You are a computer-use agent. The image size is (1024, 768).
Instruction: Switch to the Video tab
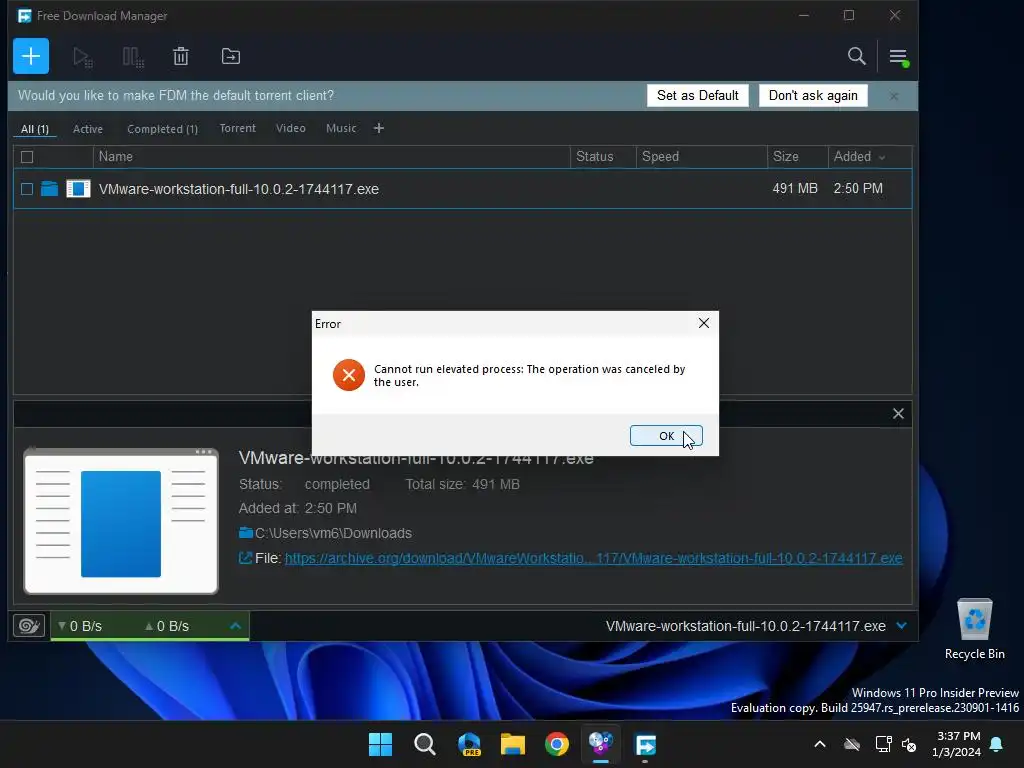[291, 128]
